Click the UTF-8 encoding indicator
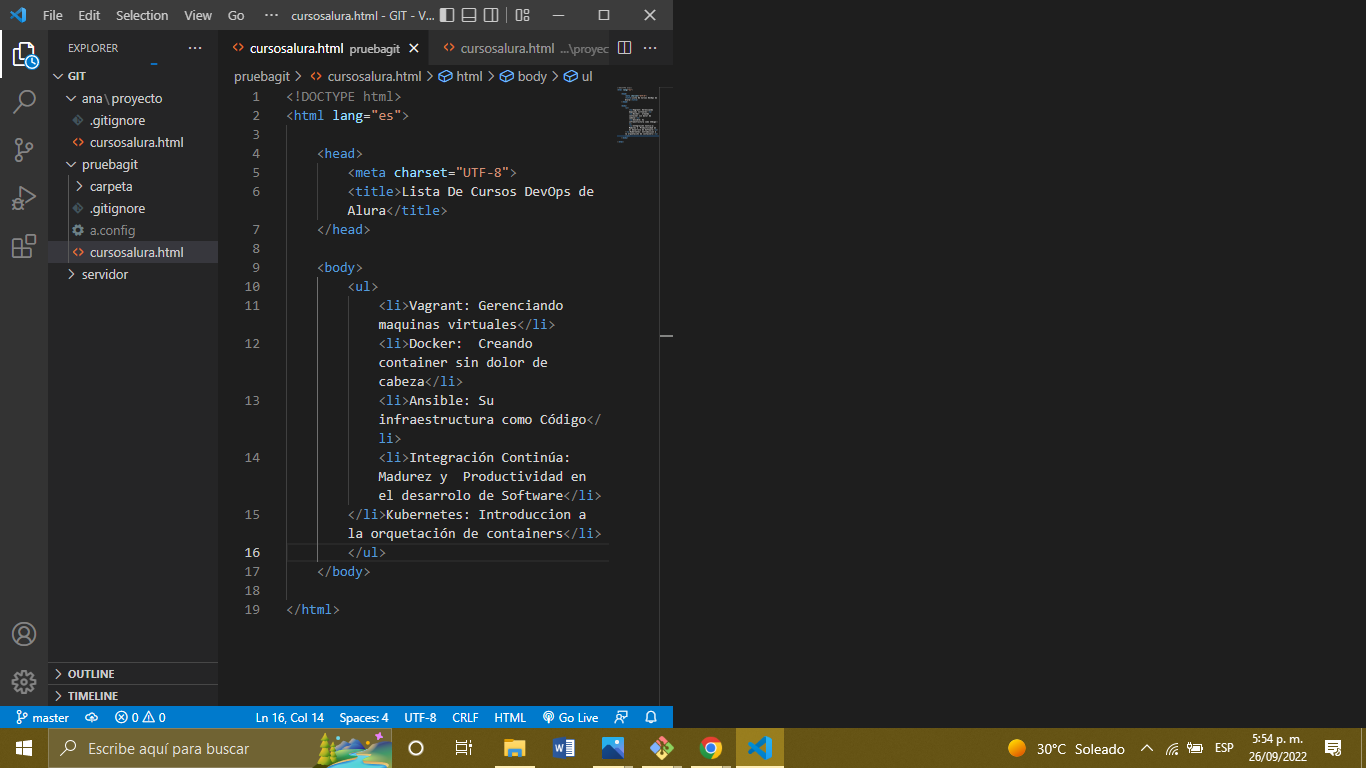 (x=420, y=717)
